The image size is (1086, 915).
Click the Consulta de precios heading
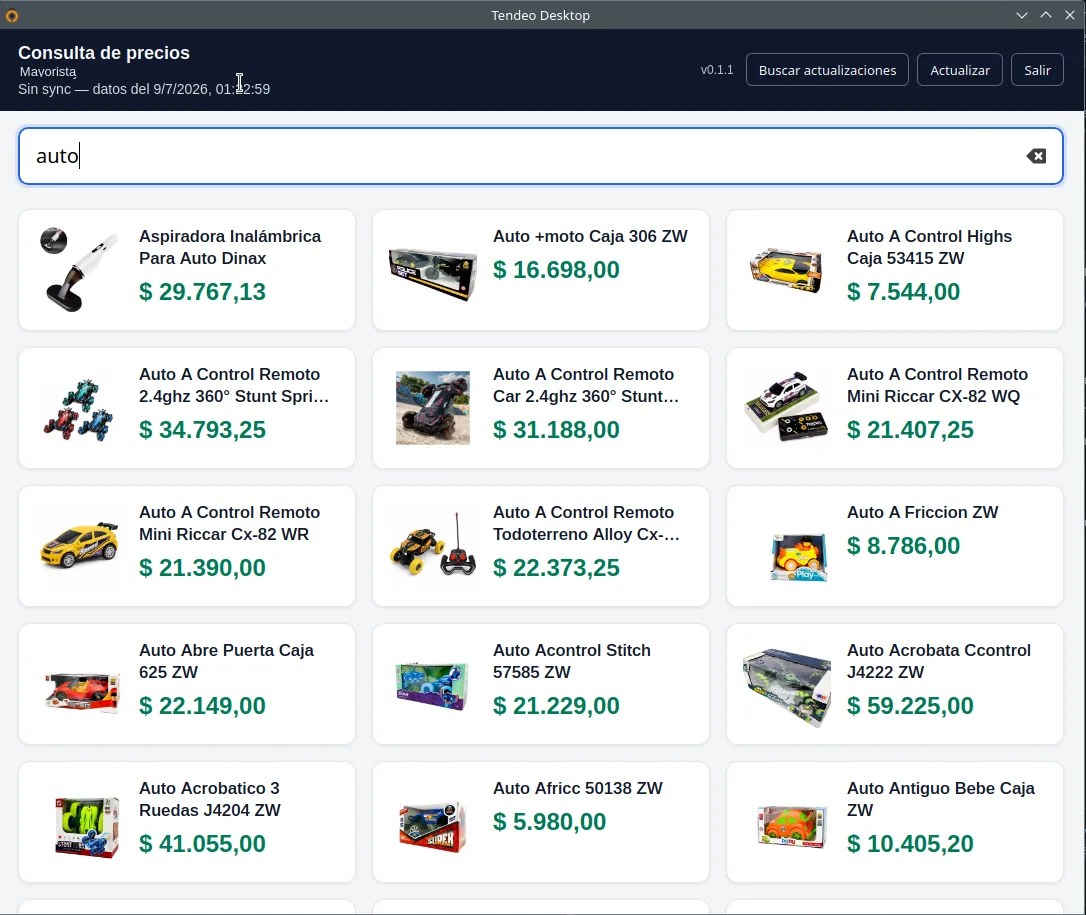pos(104,53)
